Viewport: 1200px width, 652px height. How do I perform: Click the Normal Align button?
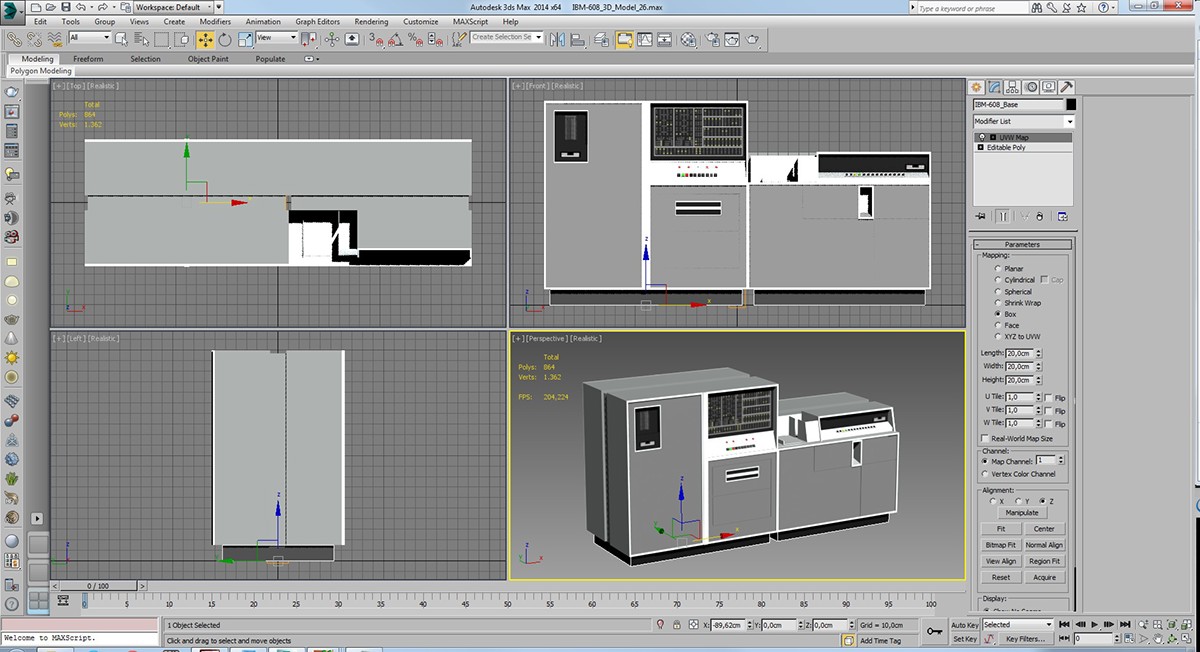click(1044, 545)
